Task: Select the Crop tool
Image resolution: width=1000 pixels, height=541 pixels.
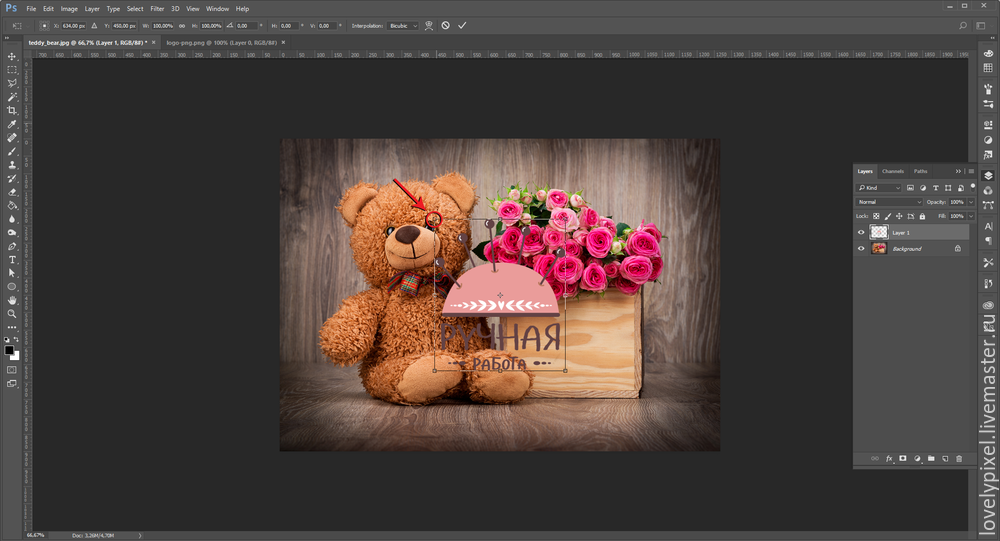Action: tap(12, 110)
